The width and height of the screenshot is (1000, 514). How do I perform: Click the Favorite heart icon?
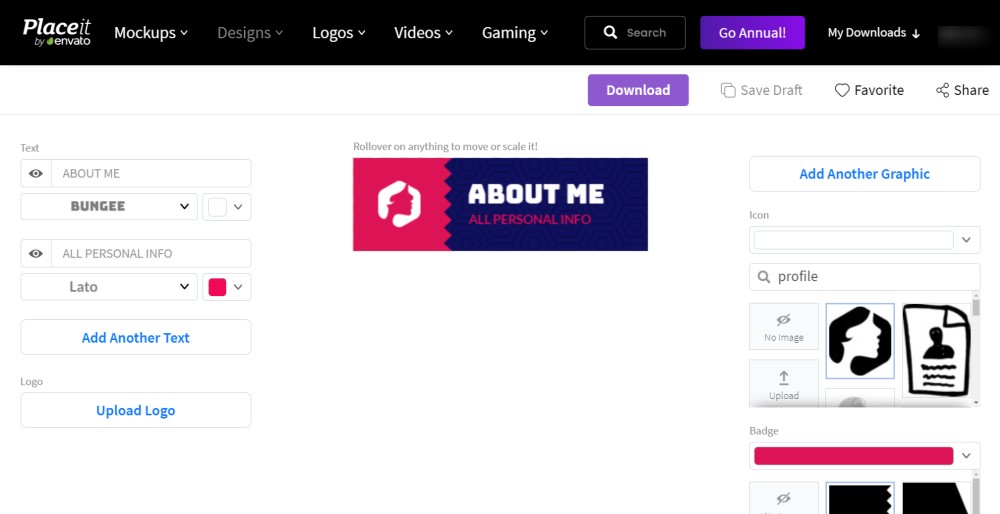coord(842,91)
